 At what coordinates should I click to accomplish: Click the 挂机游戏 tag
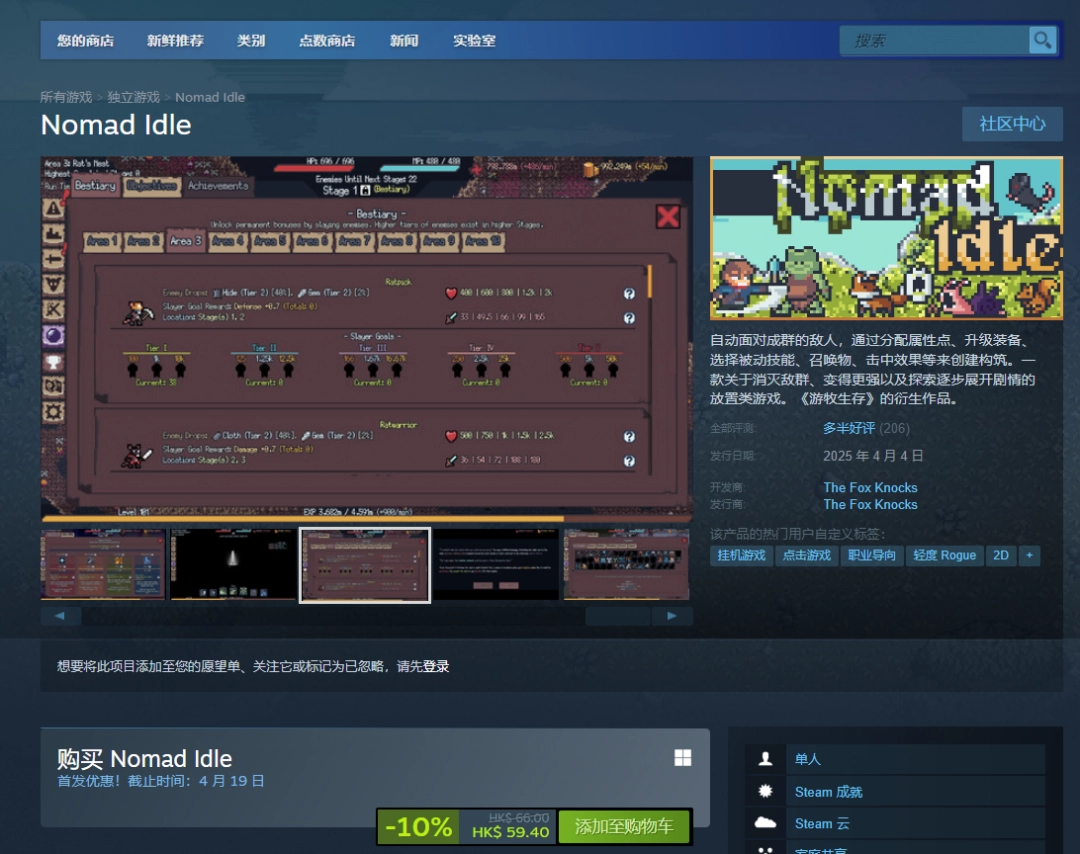pyautogui.click(x=741, y=555)
